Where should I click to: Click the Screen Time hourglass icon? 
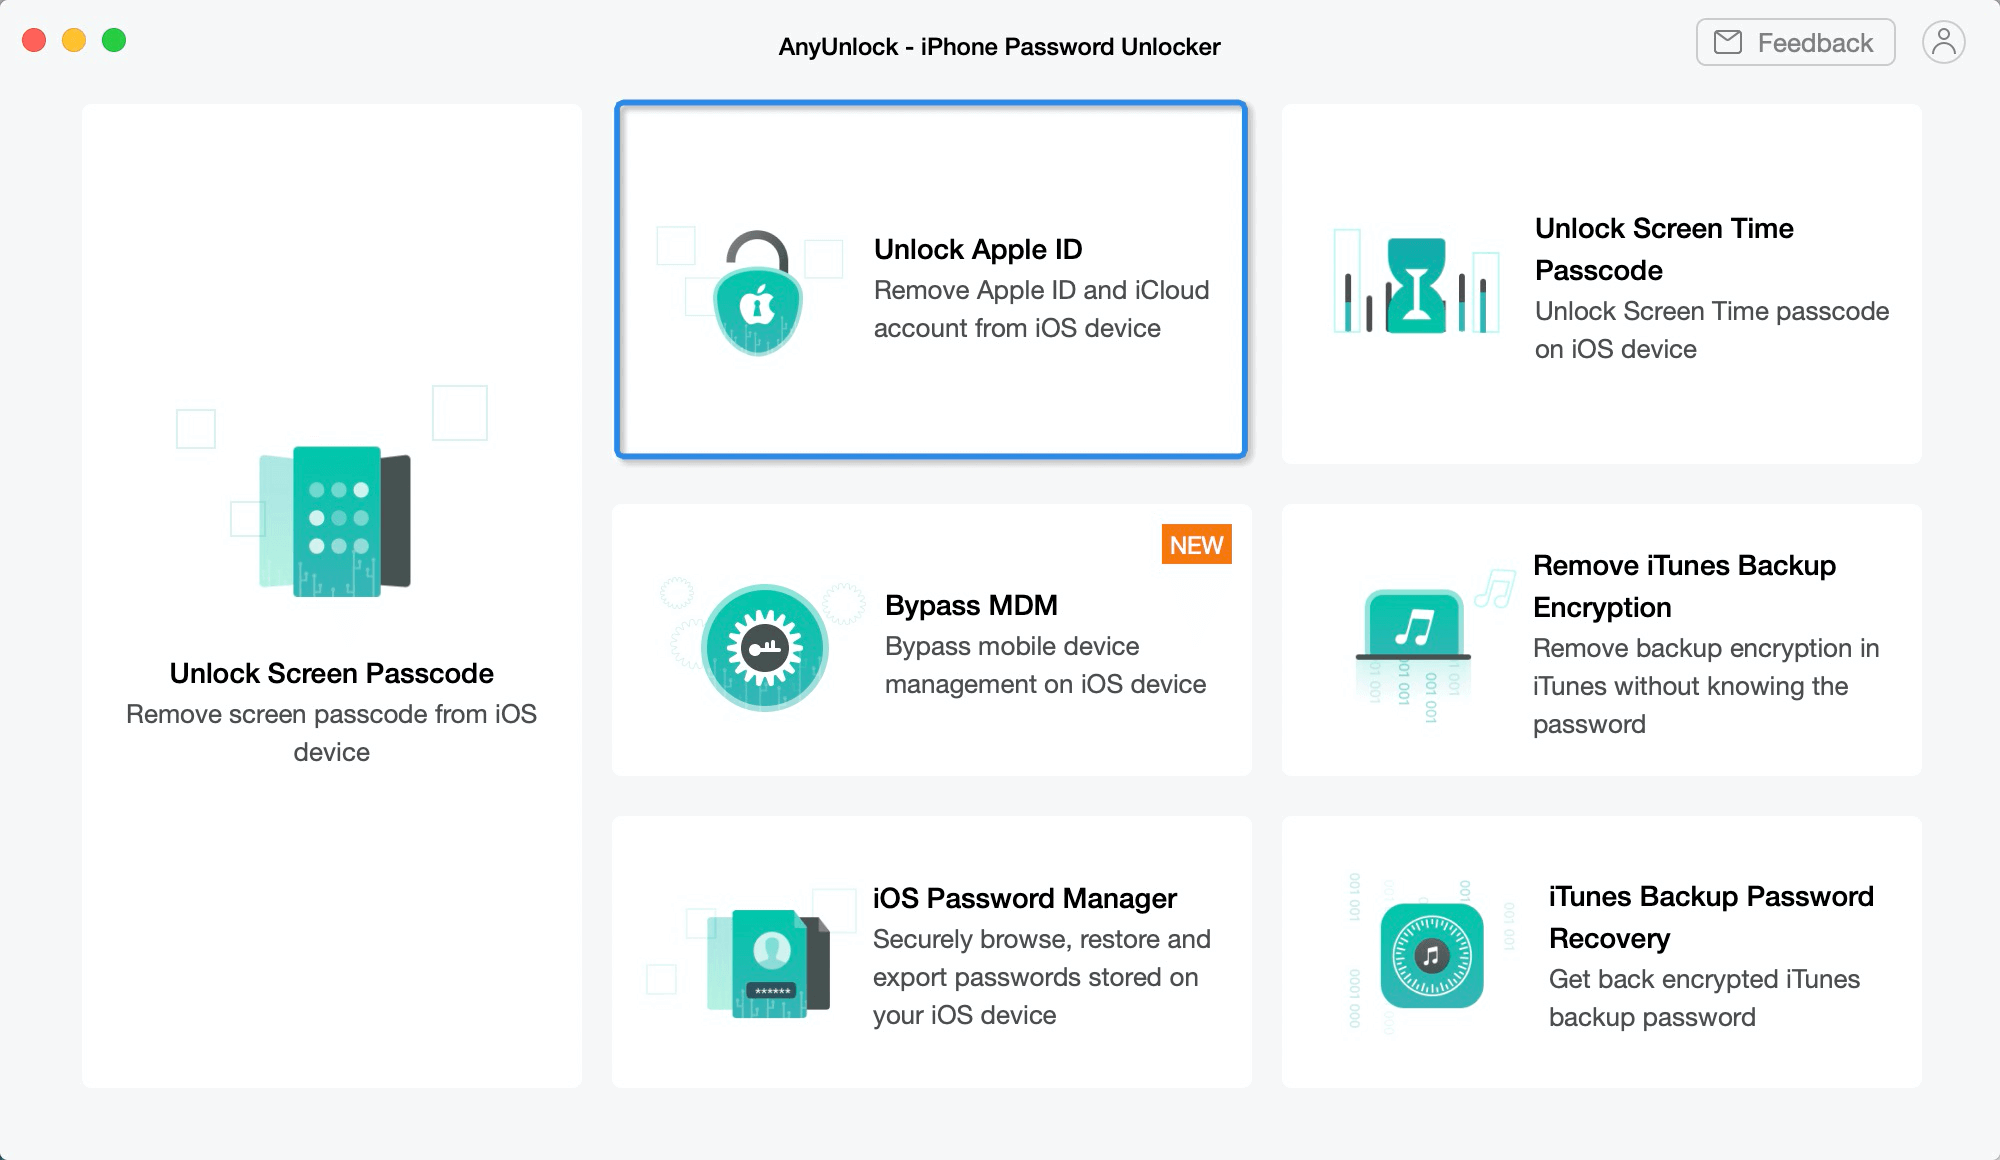1416,285
